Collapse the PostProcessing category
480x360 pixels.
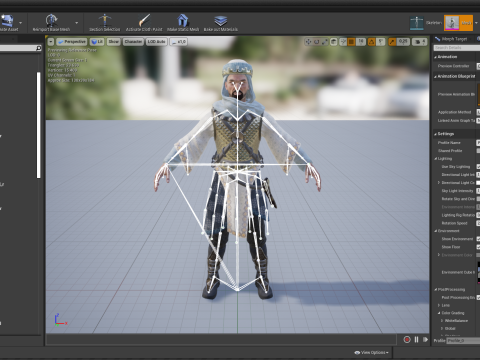[436, 289]
